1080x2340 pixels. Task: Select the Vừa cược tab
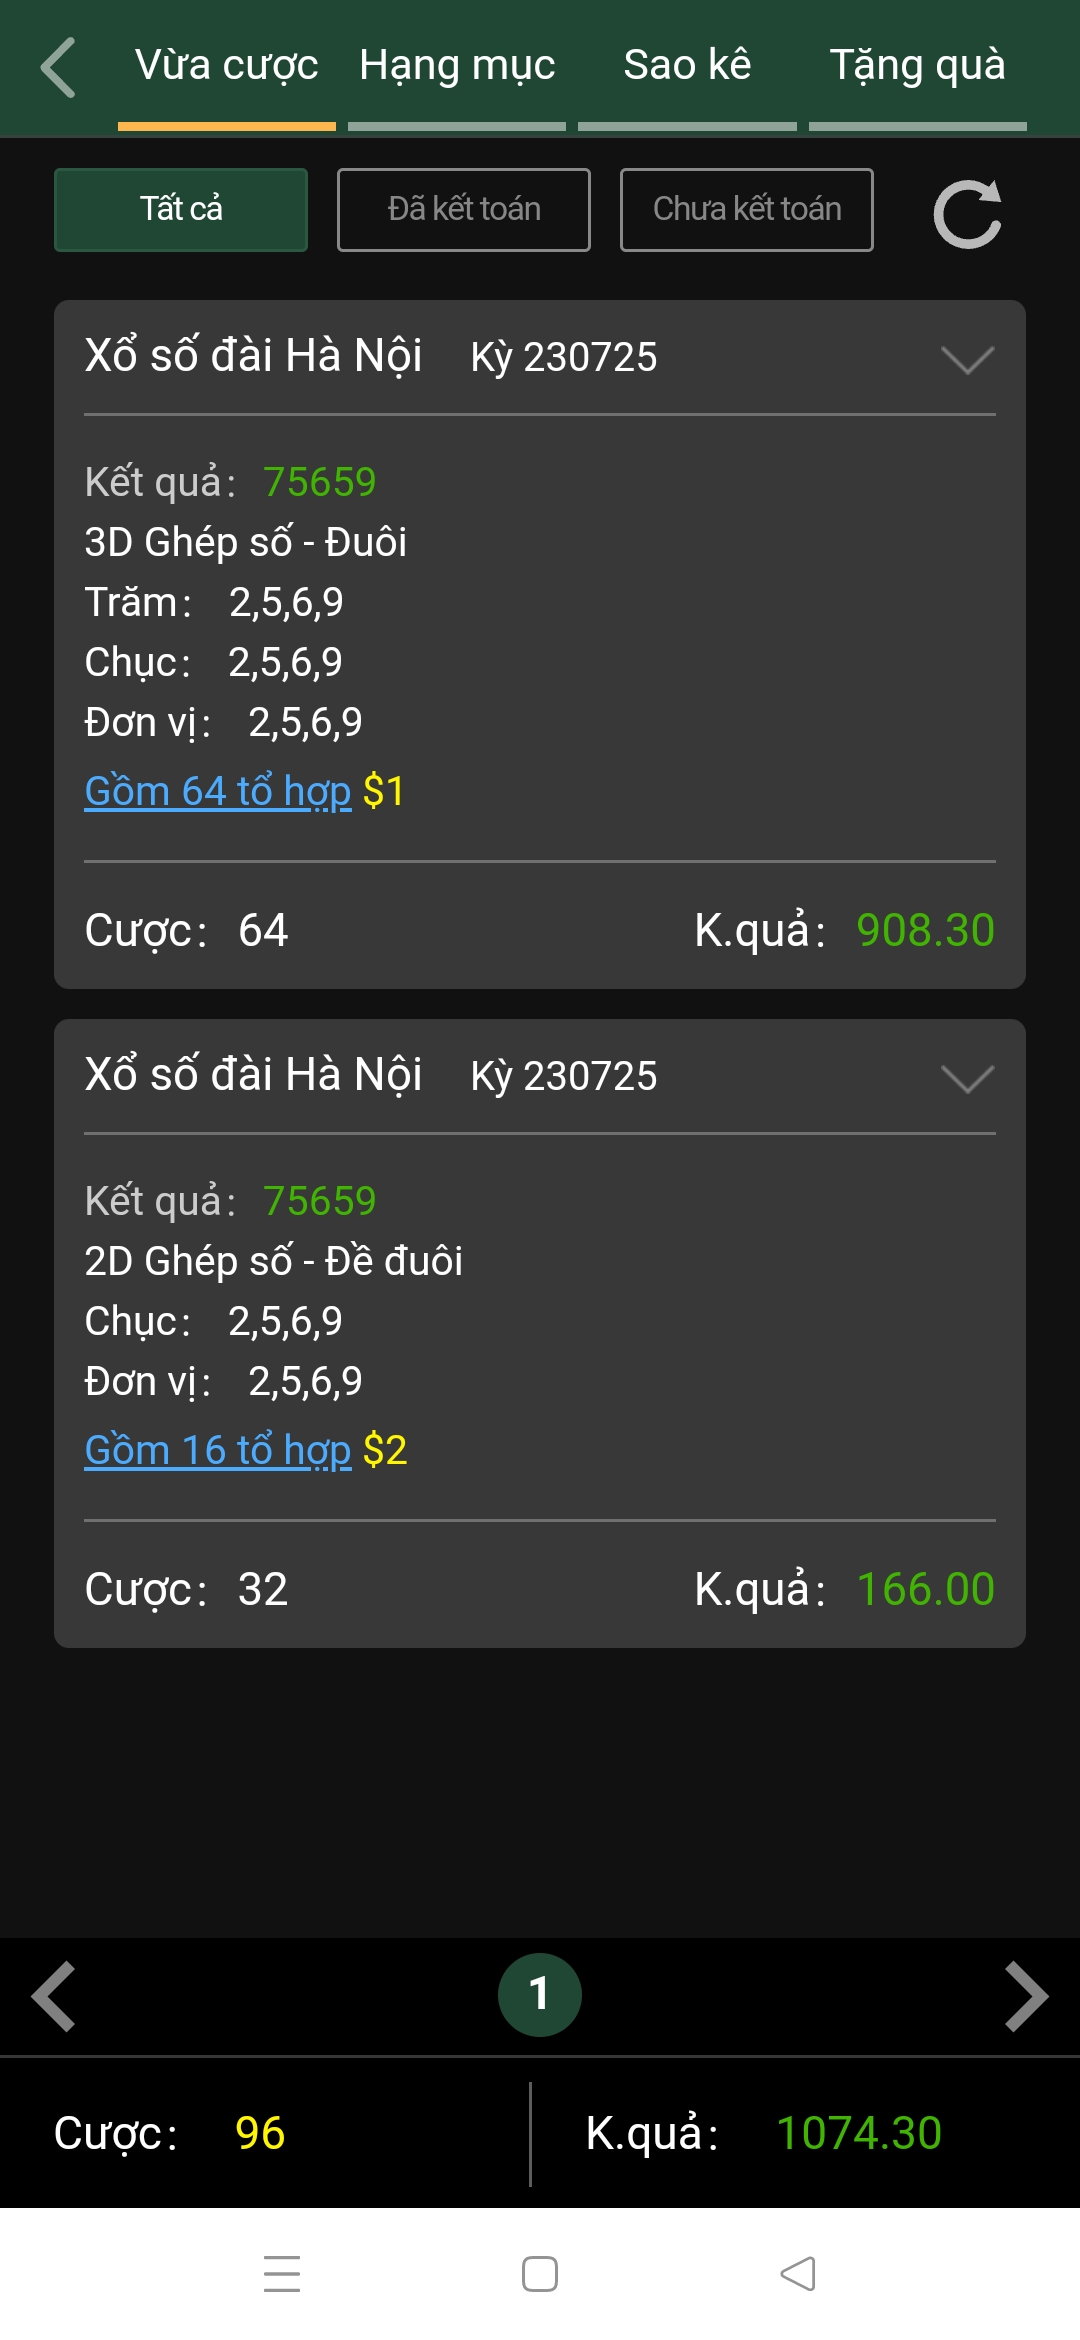(x=227, y=66)
